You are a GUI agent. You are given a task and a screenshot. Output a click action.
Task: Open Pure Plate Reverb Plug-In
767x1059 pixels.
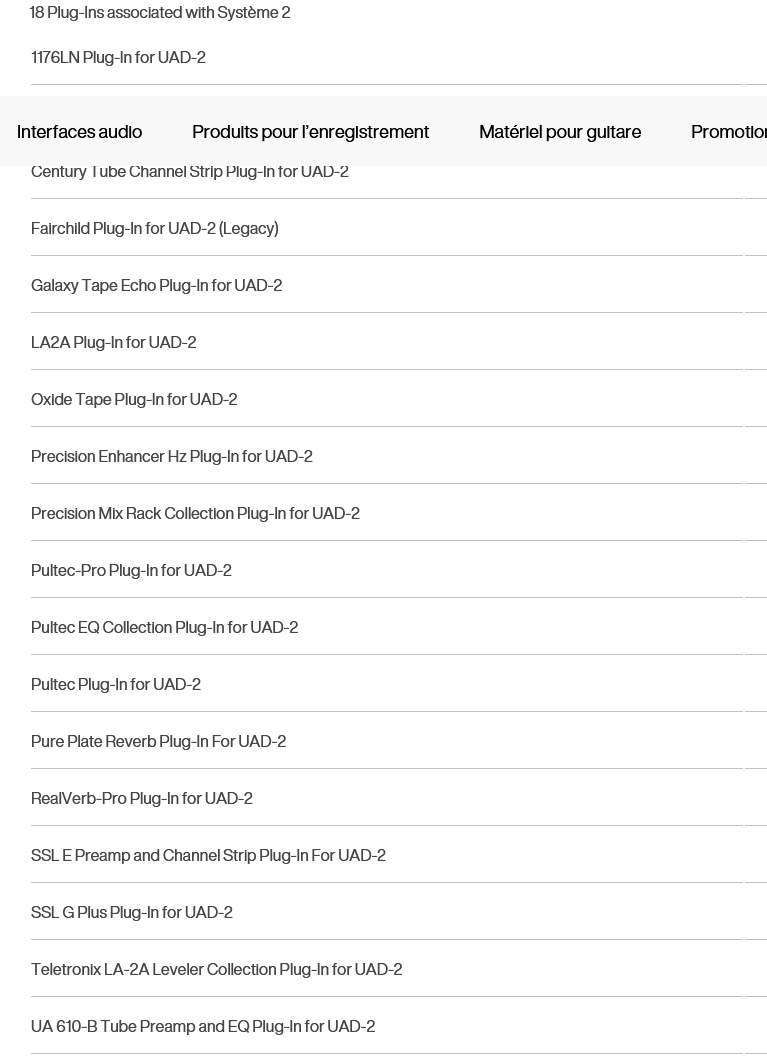pos(158,742)
